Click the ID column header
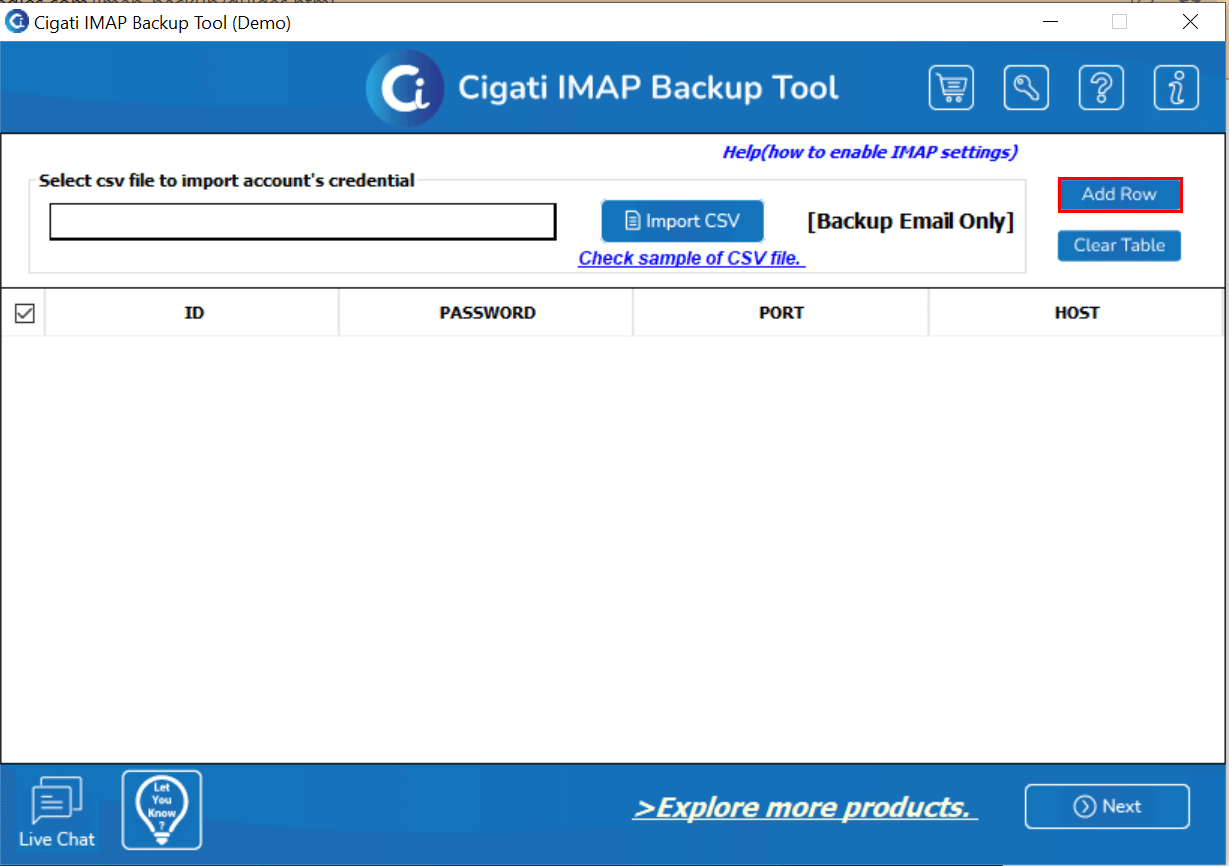This screenshot has width=1229, height=866. click(x=193, y=313)
